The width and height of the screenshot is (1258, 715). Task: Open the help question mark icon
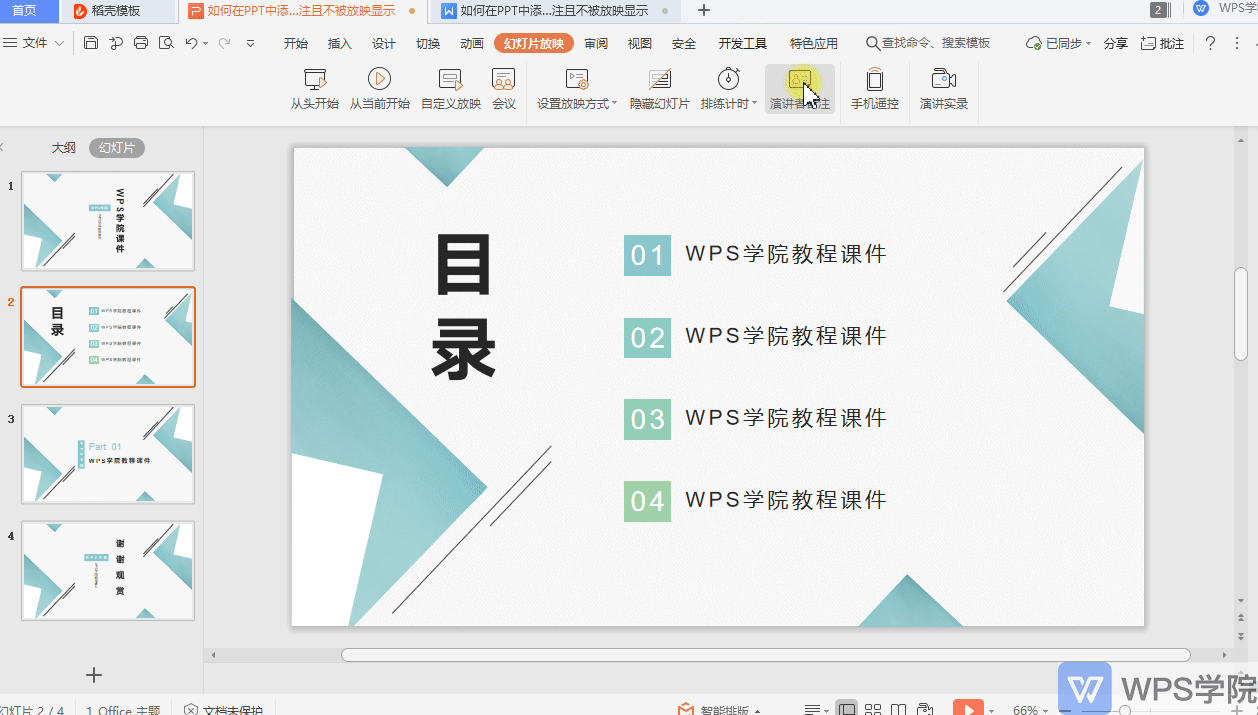pyautogui.click(x=1210, y=43)
